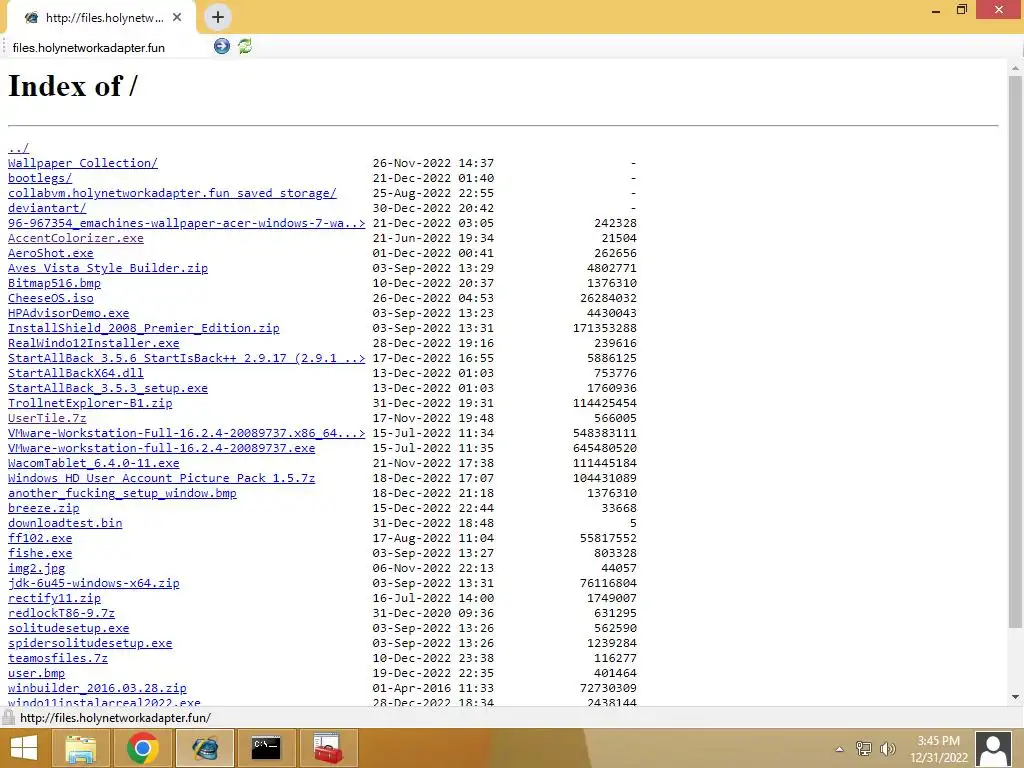This screenshot has width=1024, height=768.
Task: Click the scroll down arrow on page scrollbar
Action: (x=1015, y=697)
